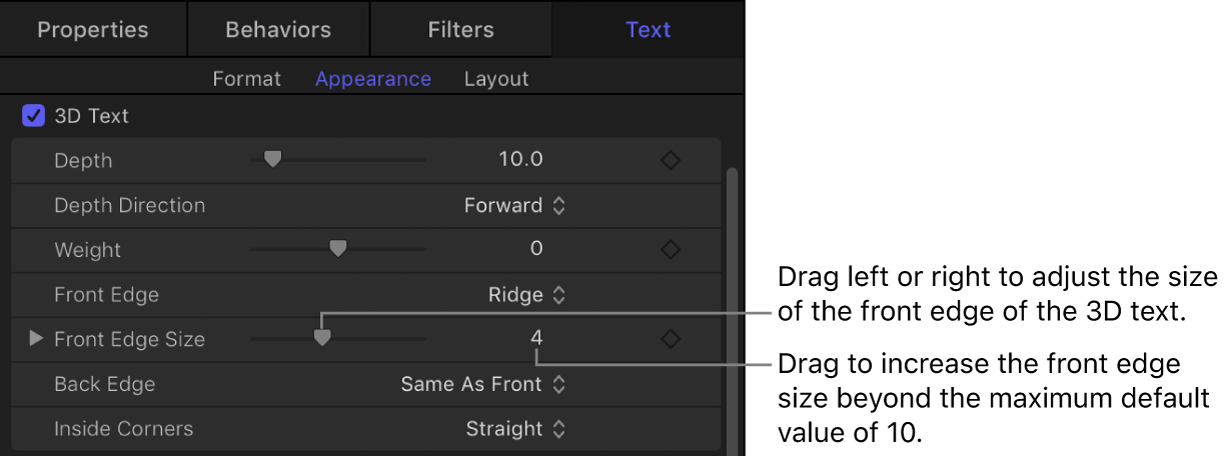Disable the 3D Text checkbox
The height and width of the screenshot is (460, 1226).
click(33, 116)
